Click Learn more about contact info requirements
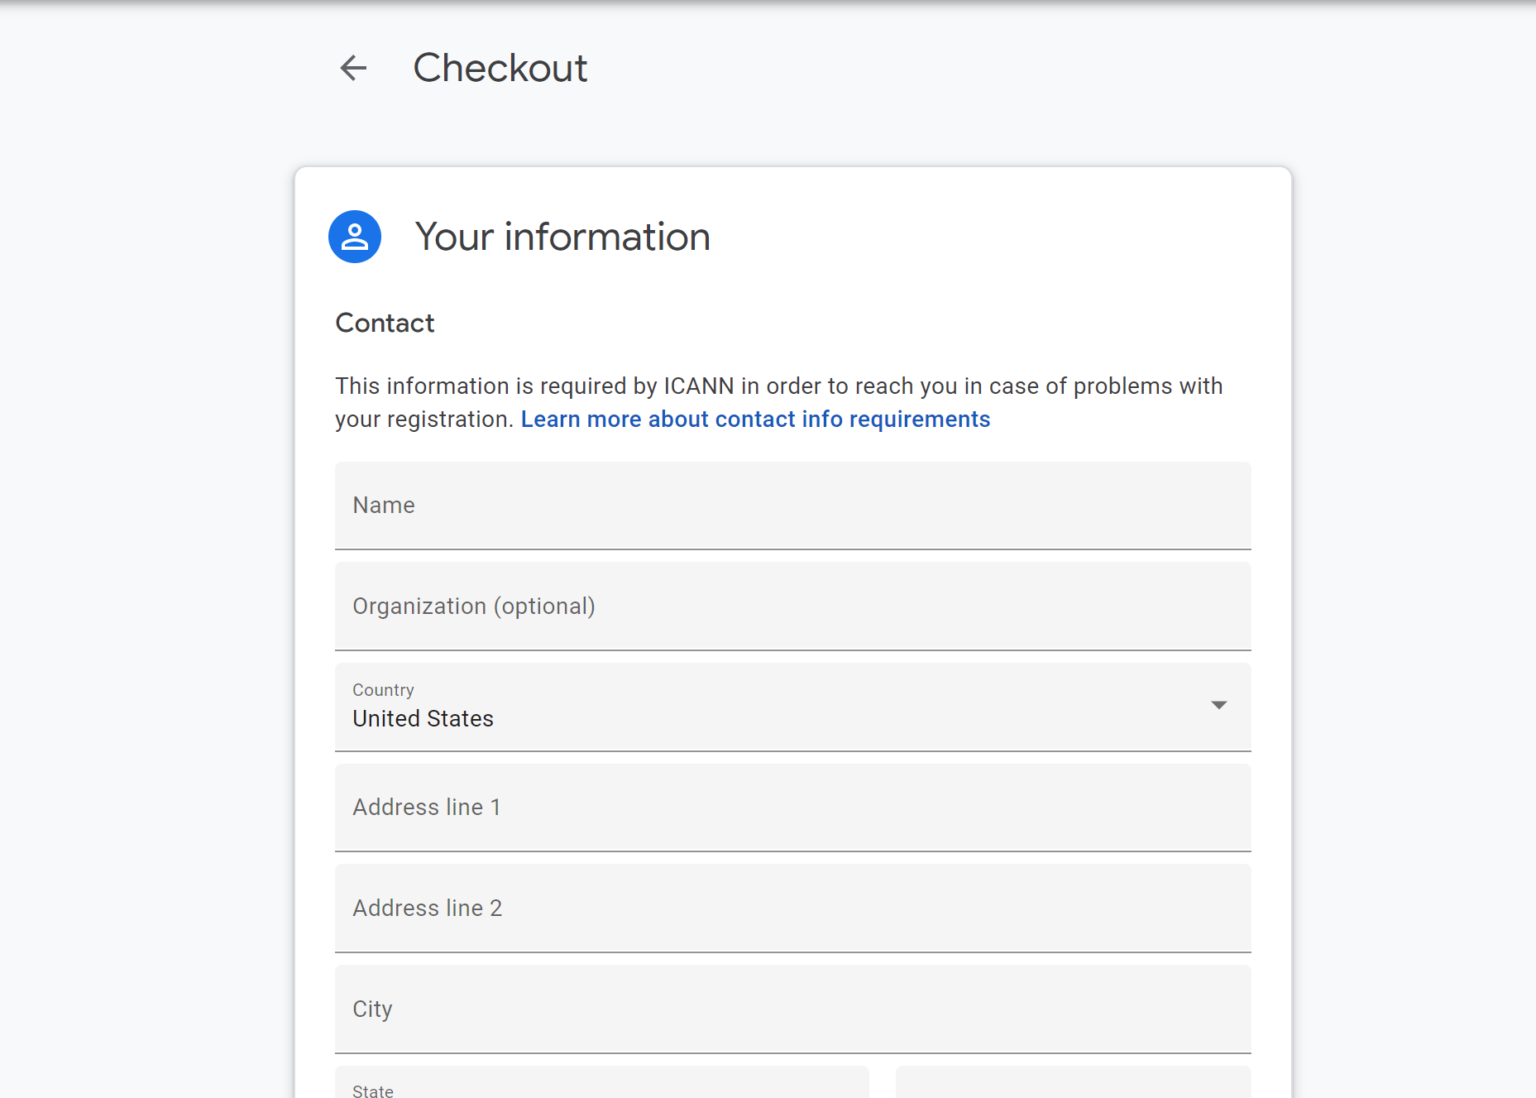This screenshot has width=1536, height=1098. 755,419
